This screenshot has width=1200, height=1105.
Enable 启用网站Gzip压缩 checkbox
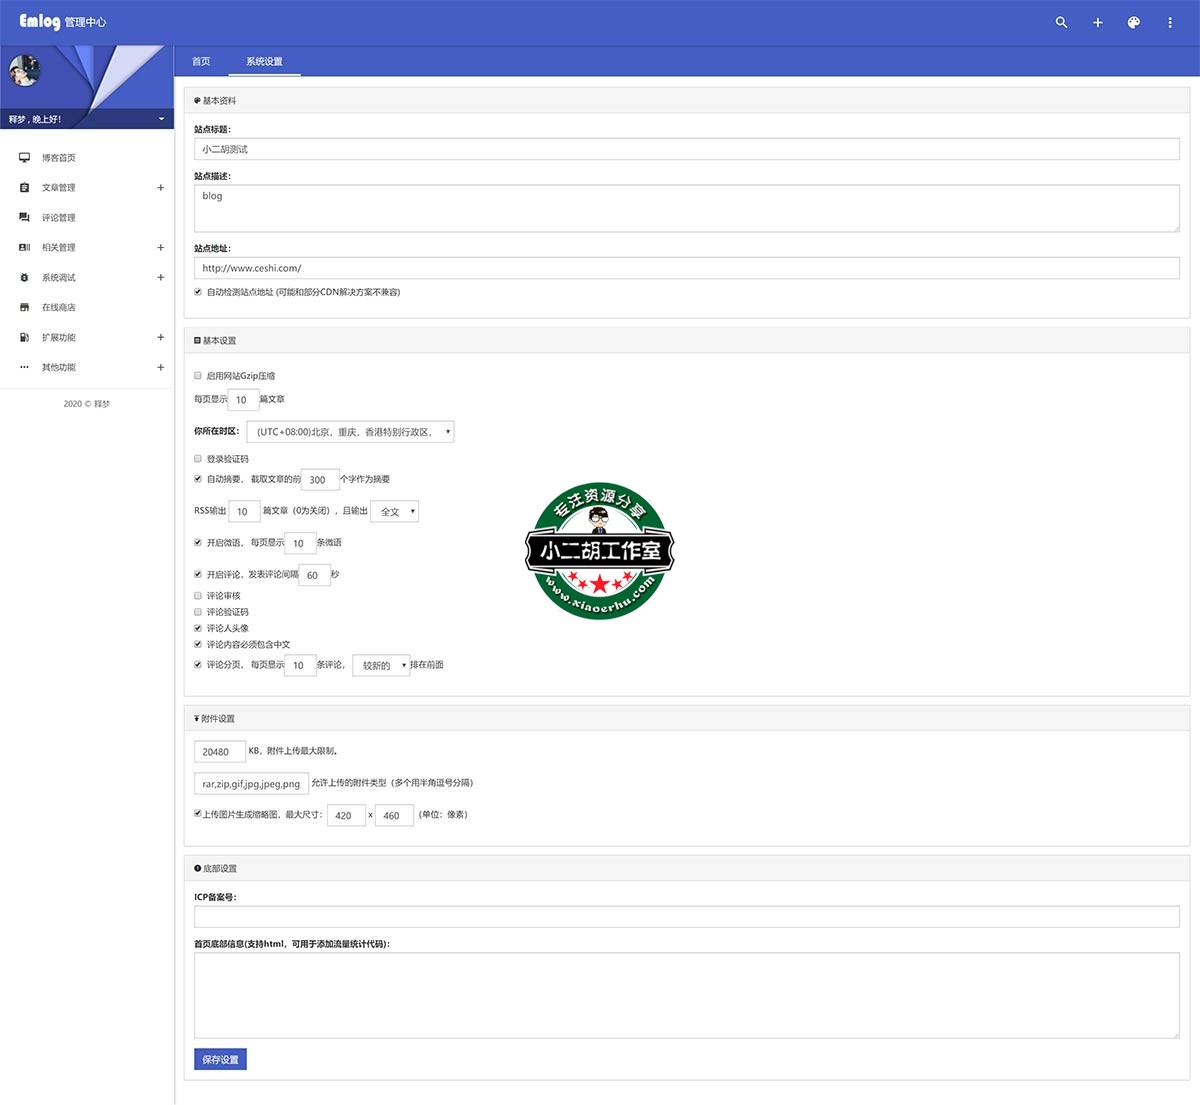point(198,376)
